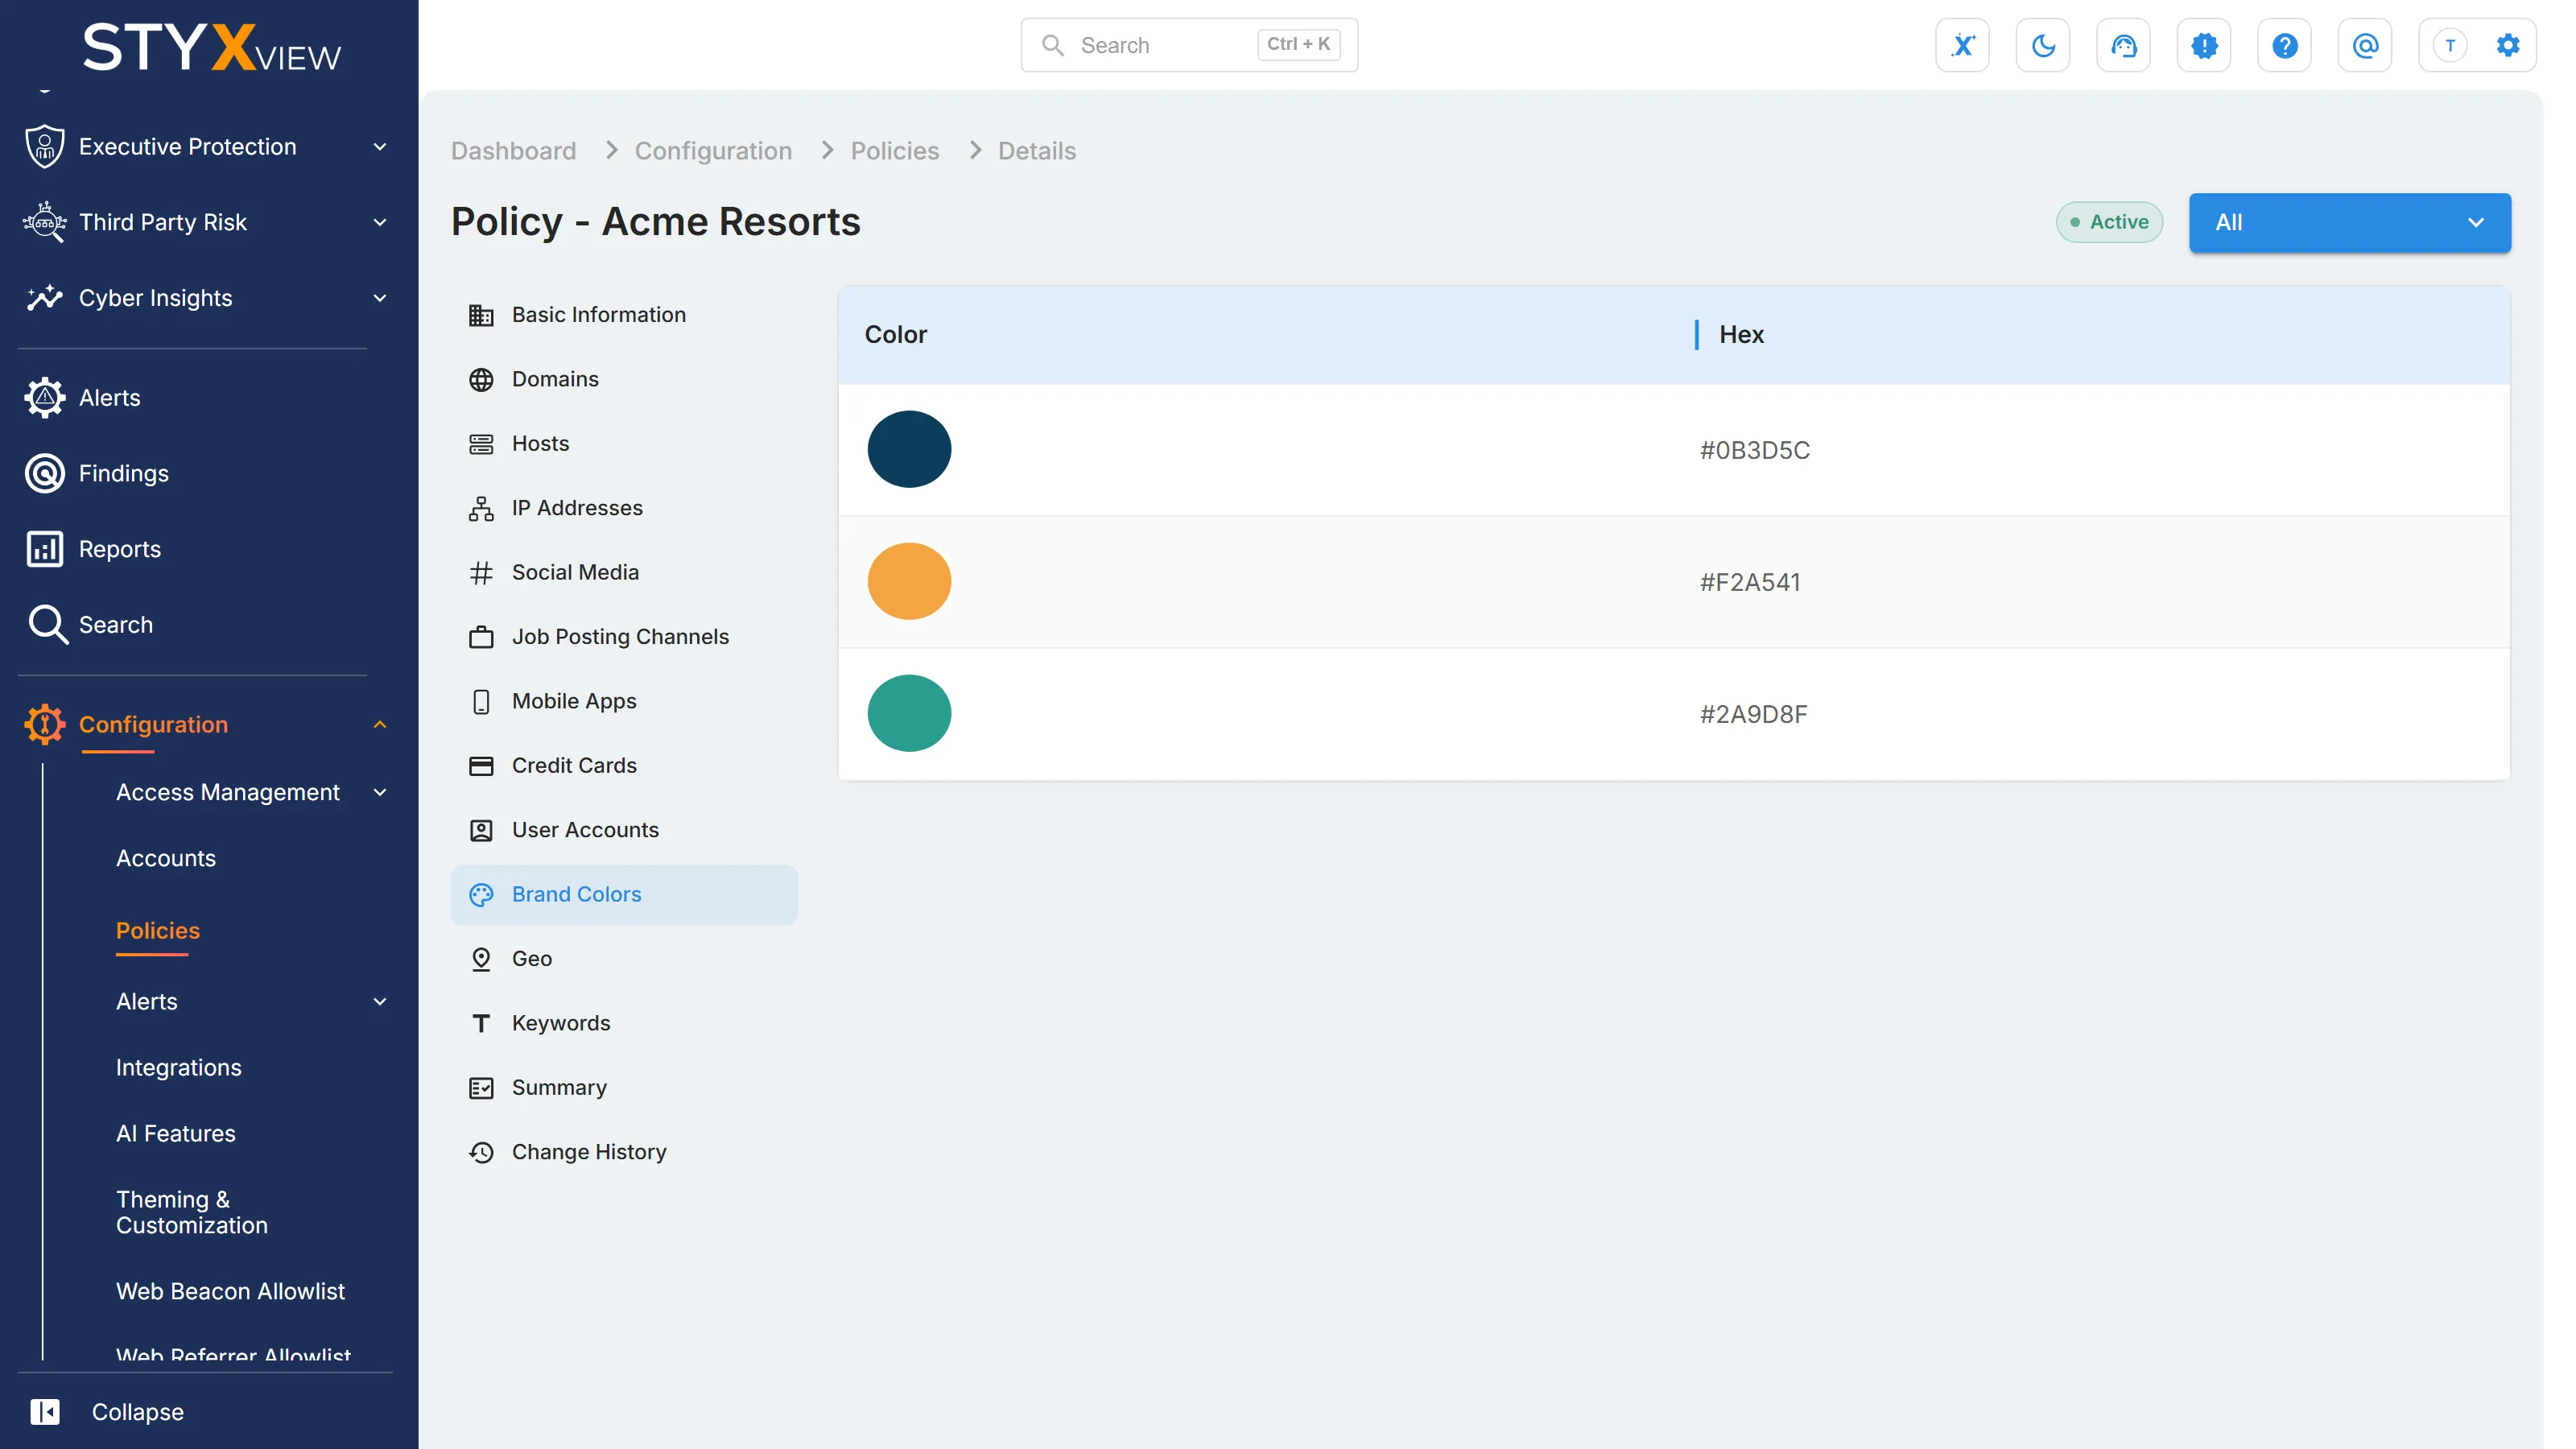Click the Hex column header
The height and width of the screenshot is (1449, 2576).
pyautogui.click(x=1741, y=335)
